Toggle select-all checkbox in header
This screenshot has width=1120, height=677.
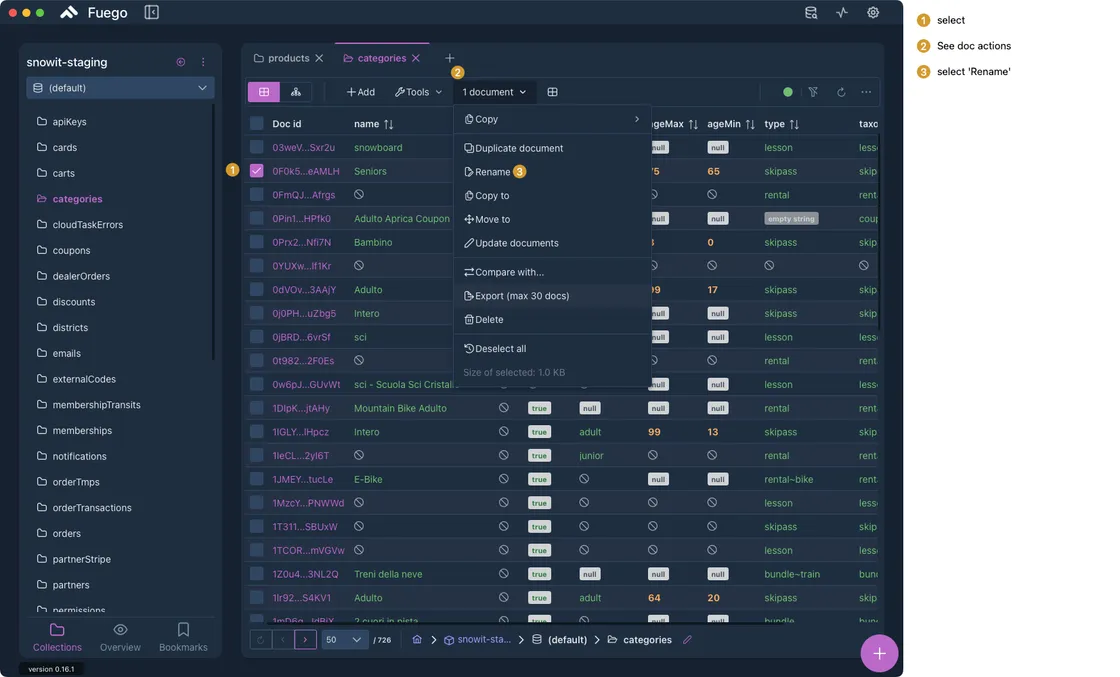click(256, 124)
